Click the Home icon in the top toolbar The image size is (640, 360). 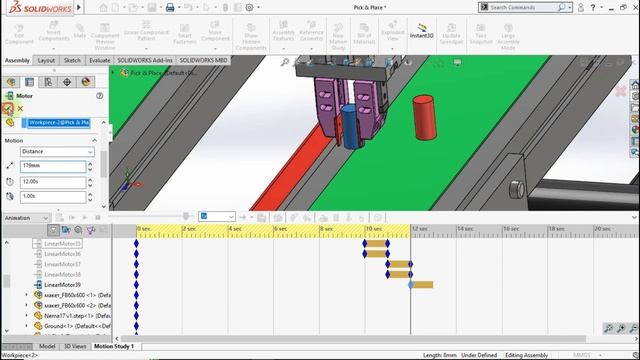pos(103,7)
